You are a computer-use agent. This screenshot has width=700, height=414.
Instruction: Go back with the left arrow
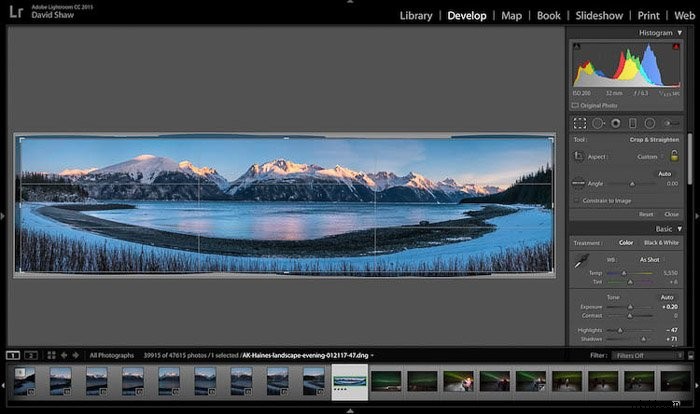coord(64,355)
